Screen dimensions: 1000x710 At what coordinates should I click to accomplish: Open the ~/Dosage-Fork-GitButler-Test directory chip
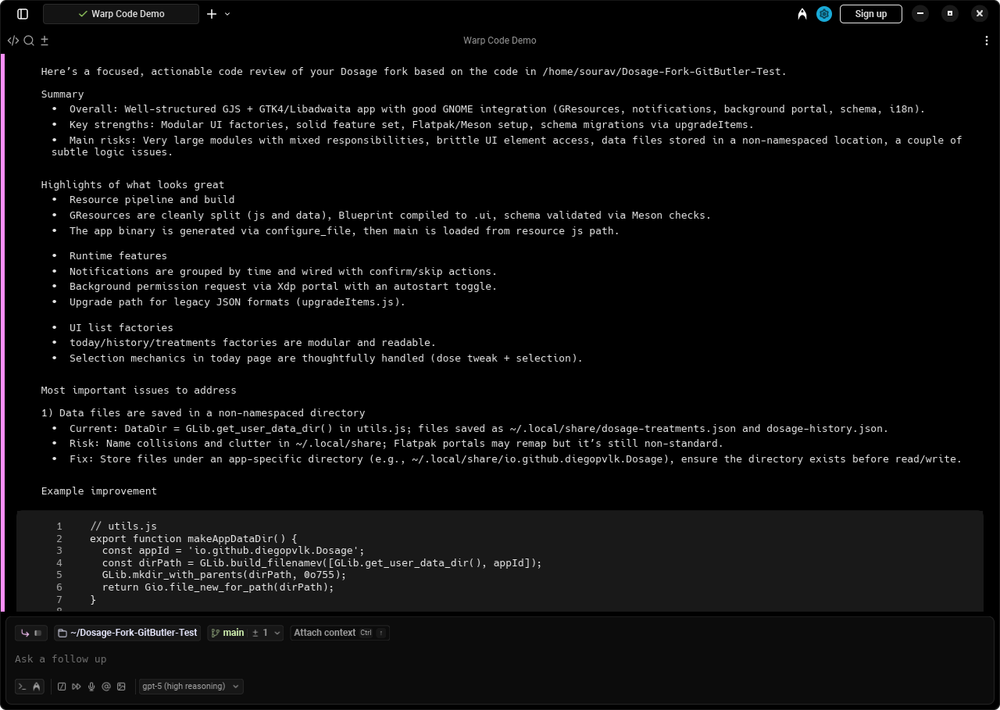128,633
